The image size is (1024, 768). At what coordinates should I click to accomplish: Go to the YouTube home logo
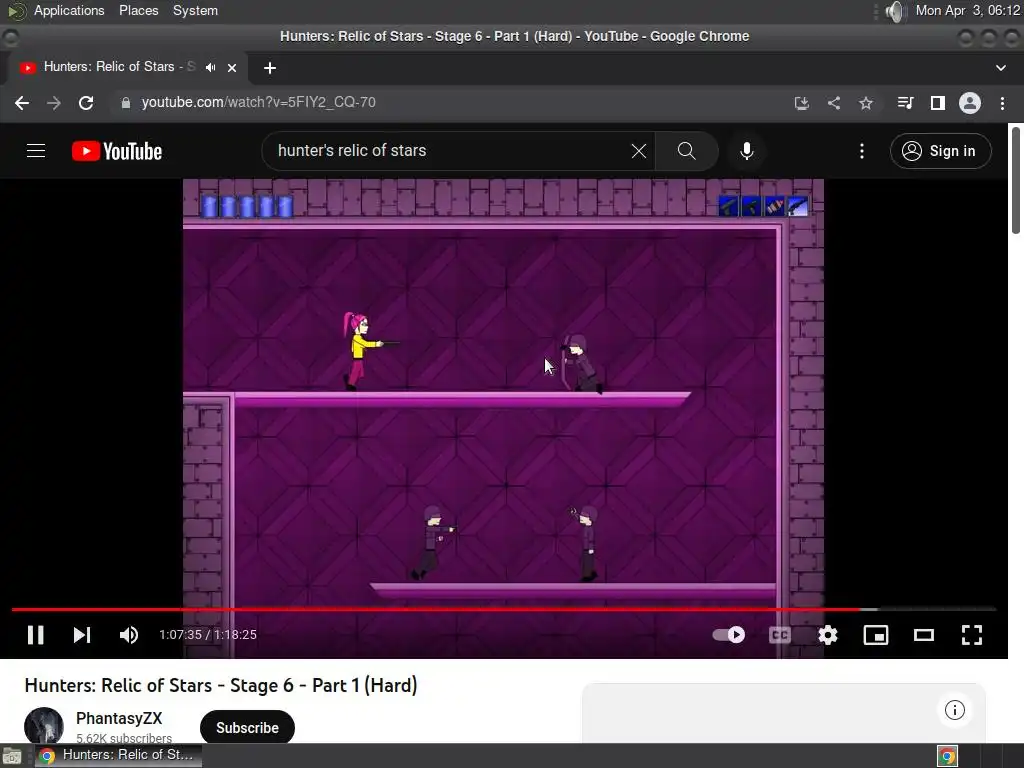(x=117, y=151)
